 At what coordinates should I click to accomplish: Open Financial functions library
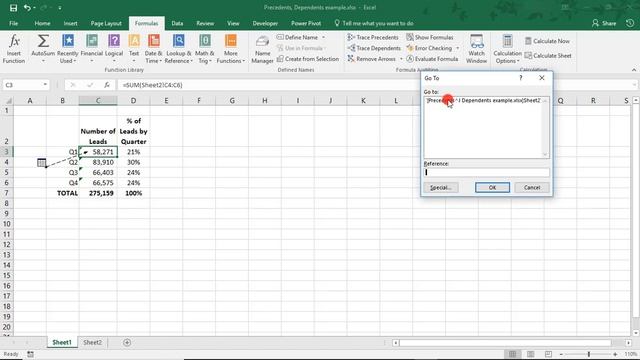pos(92,49)
